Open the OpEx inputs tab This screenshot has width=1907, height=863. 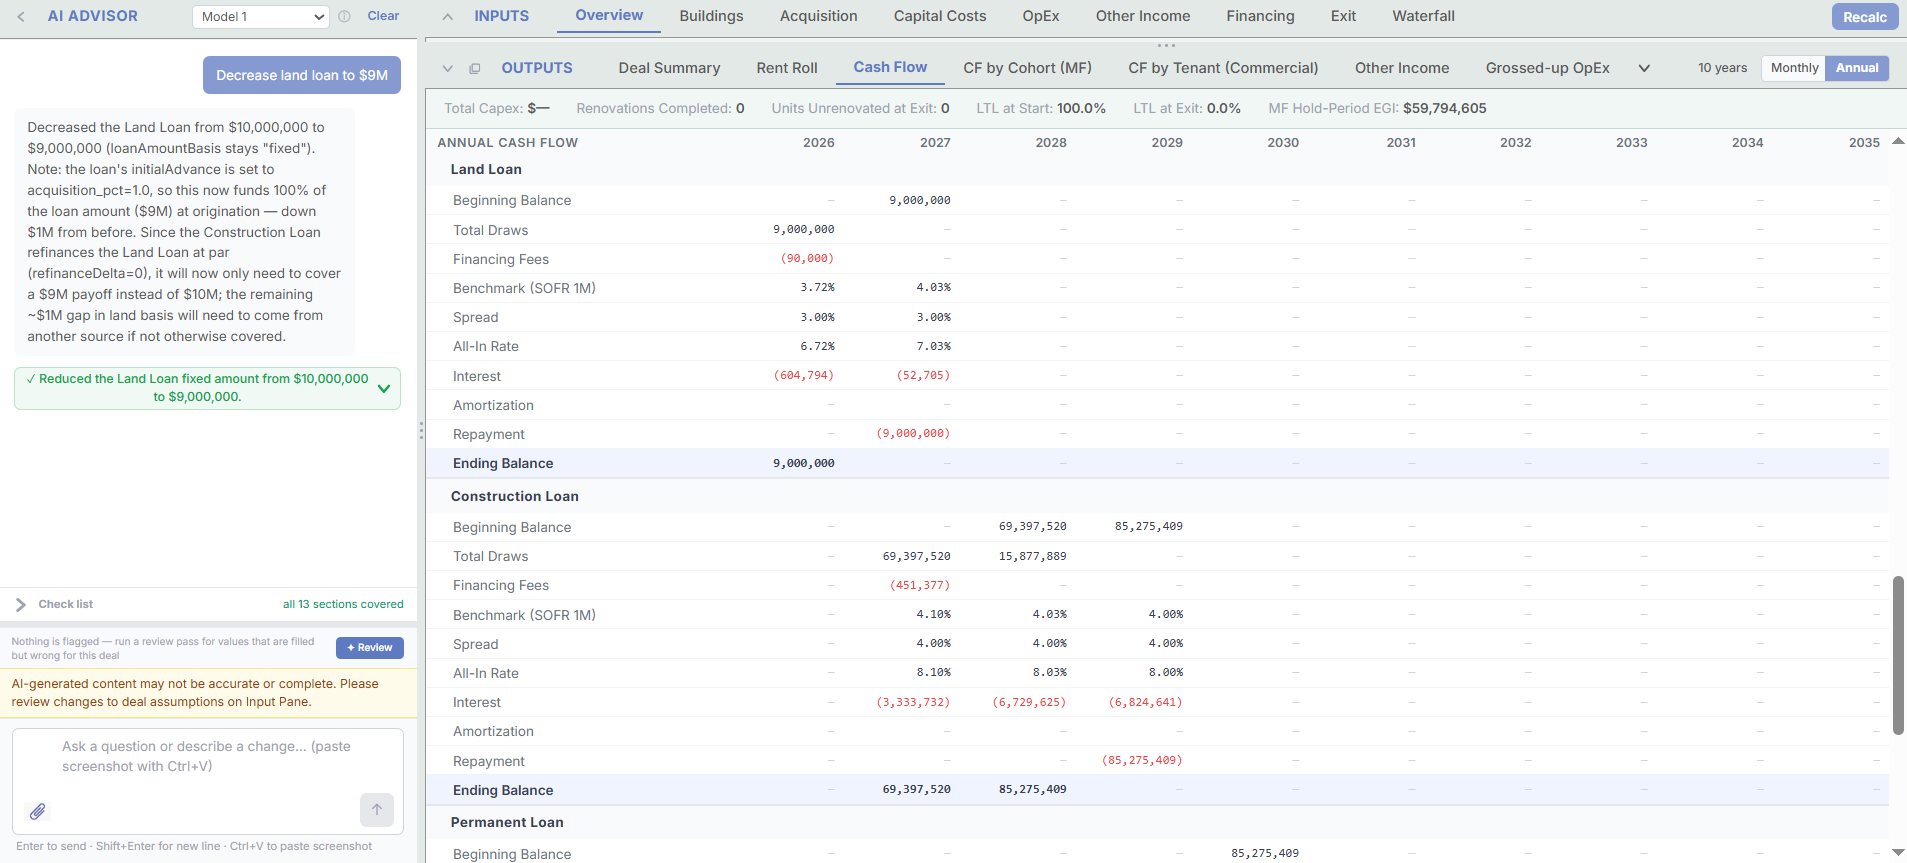(1041, 16)
